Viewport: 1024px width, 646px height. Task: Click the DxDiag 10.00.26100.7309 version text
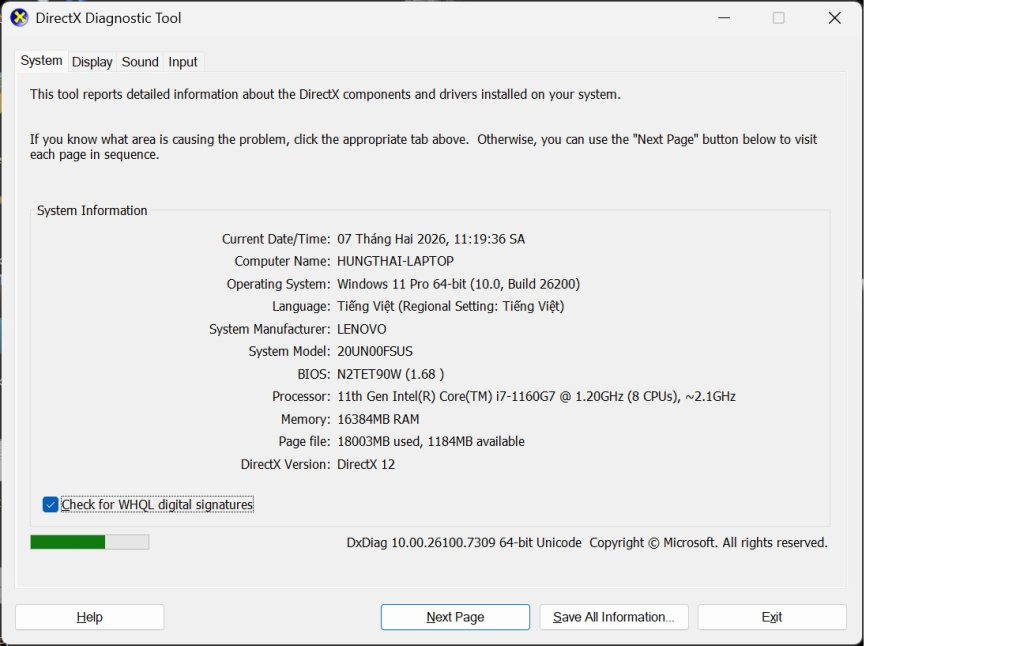[464, 543]
